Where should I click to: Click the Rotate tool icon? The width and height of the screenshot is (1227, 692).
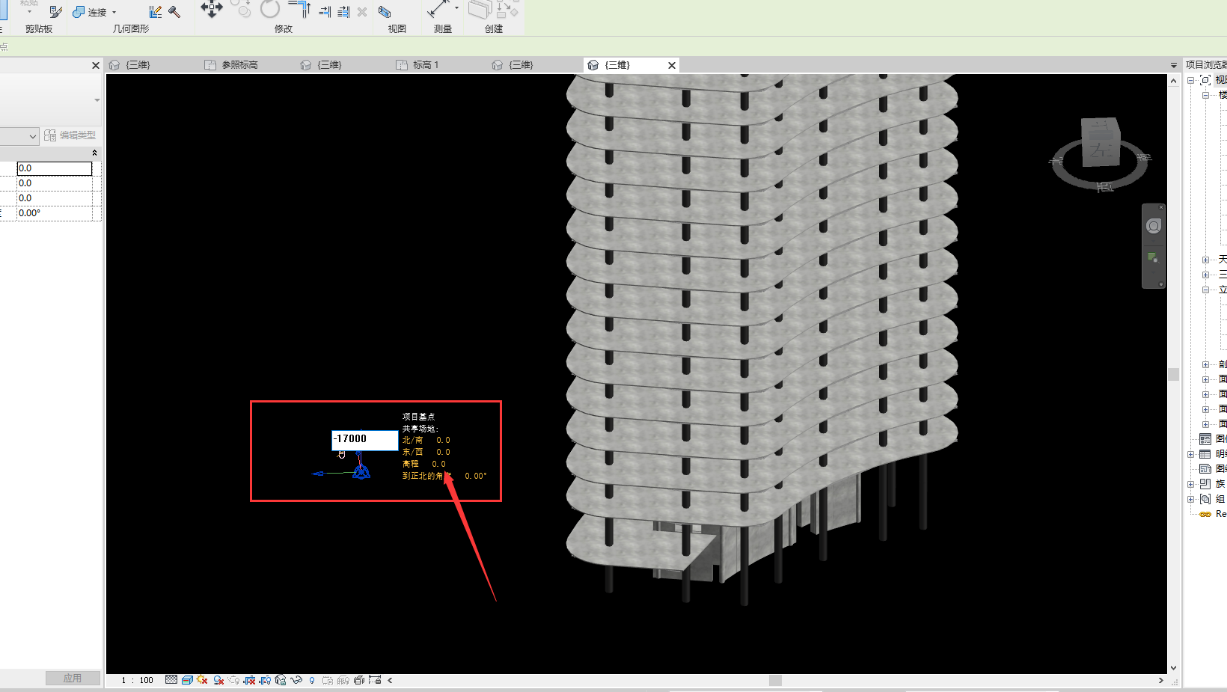[x=269, y=9]
